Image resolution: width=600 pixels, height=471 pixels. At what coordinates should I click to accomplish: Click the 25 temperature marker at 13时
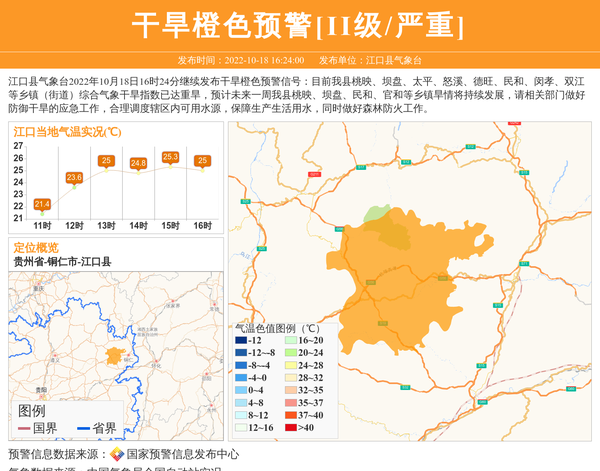click(106, 161)
